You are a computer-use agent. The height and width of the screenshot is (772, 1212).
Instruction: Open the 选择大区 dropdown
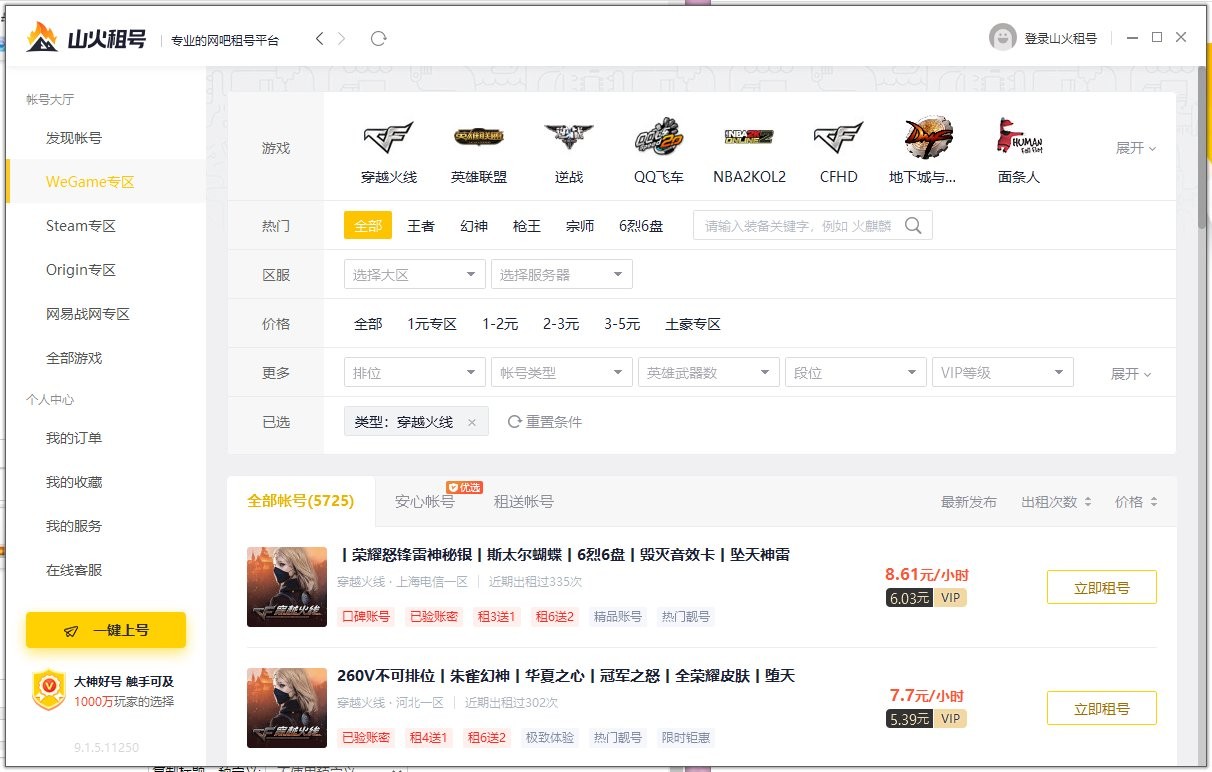(x=413, y=273)
